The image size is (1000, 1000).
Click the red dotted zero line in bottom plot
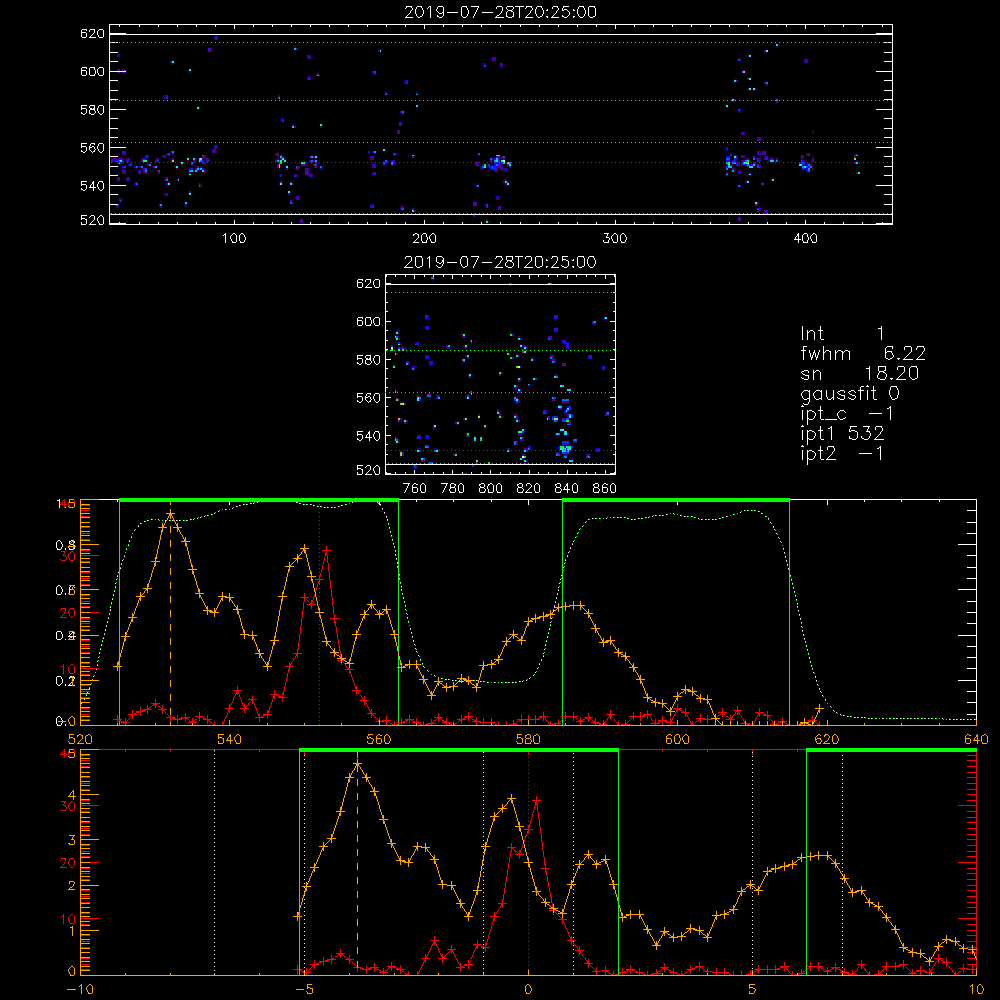pos(528,862)
